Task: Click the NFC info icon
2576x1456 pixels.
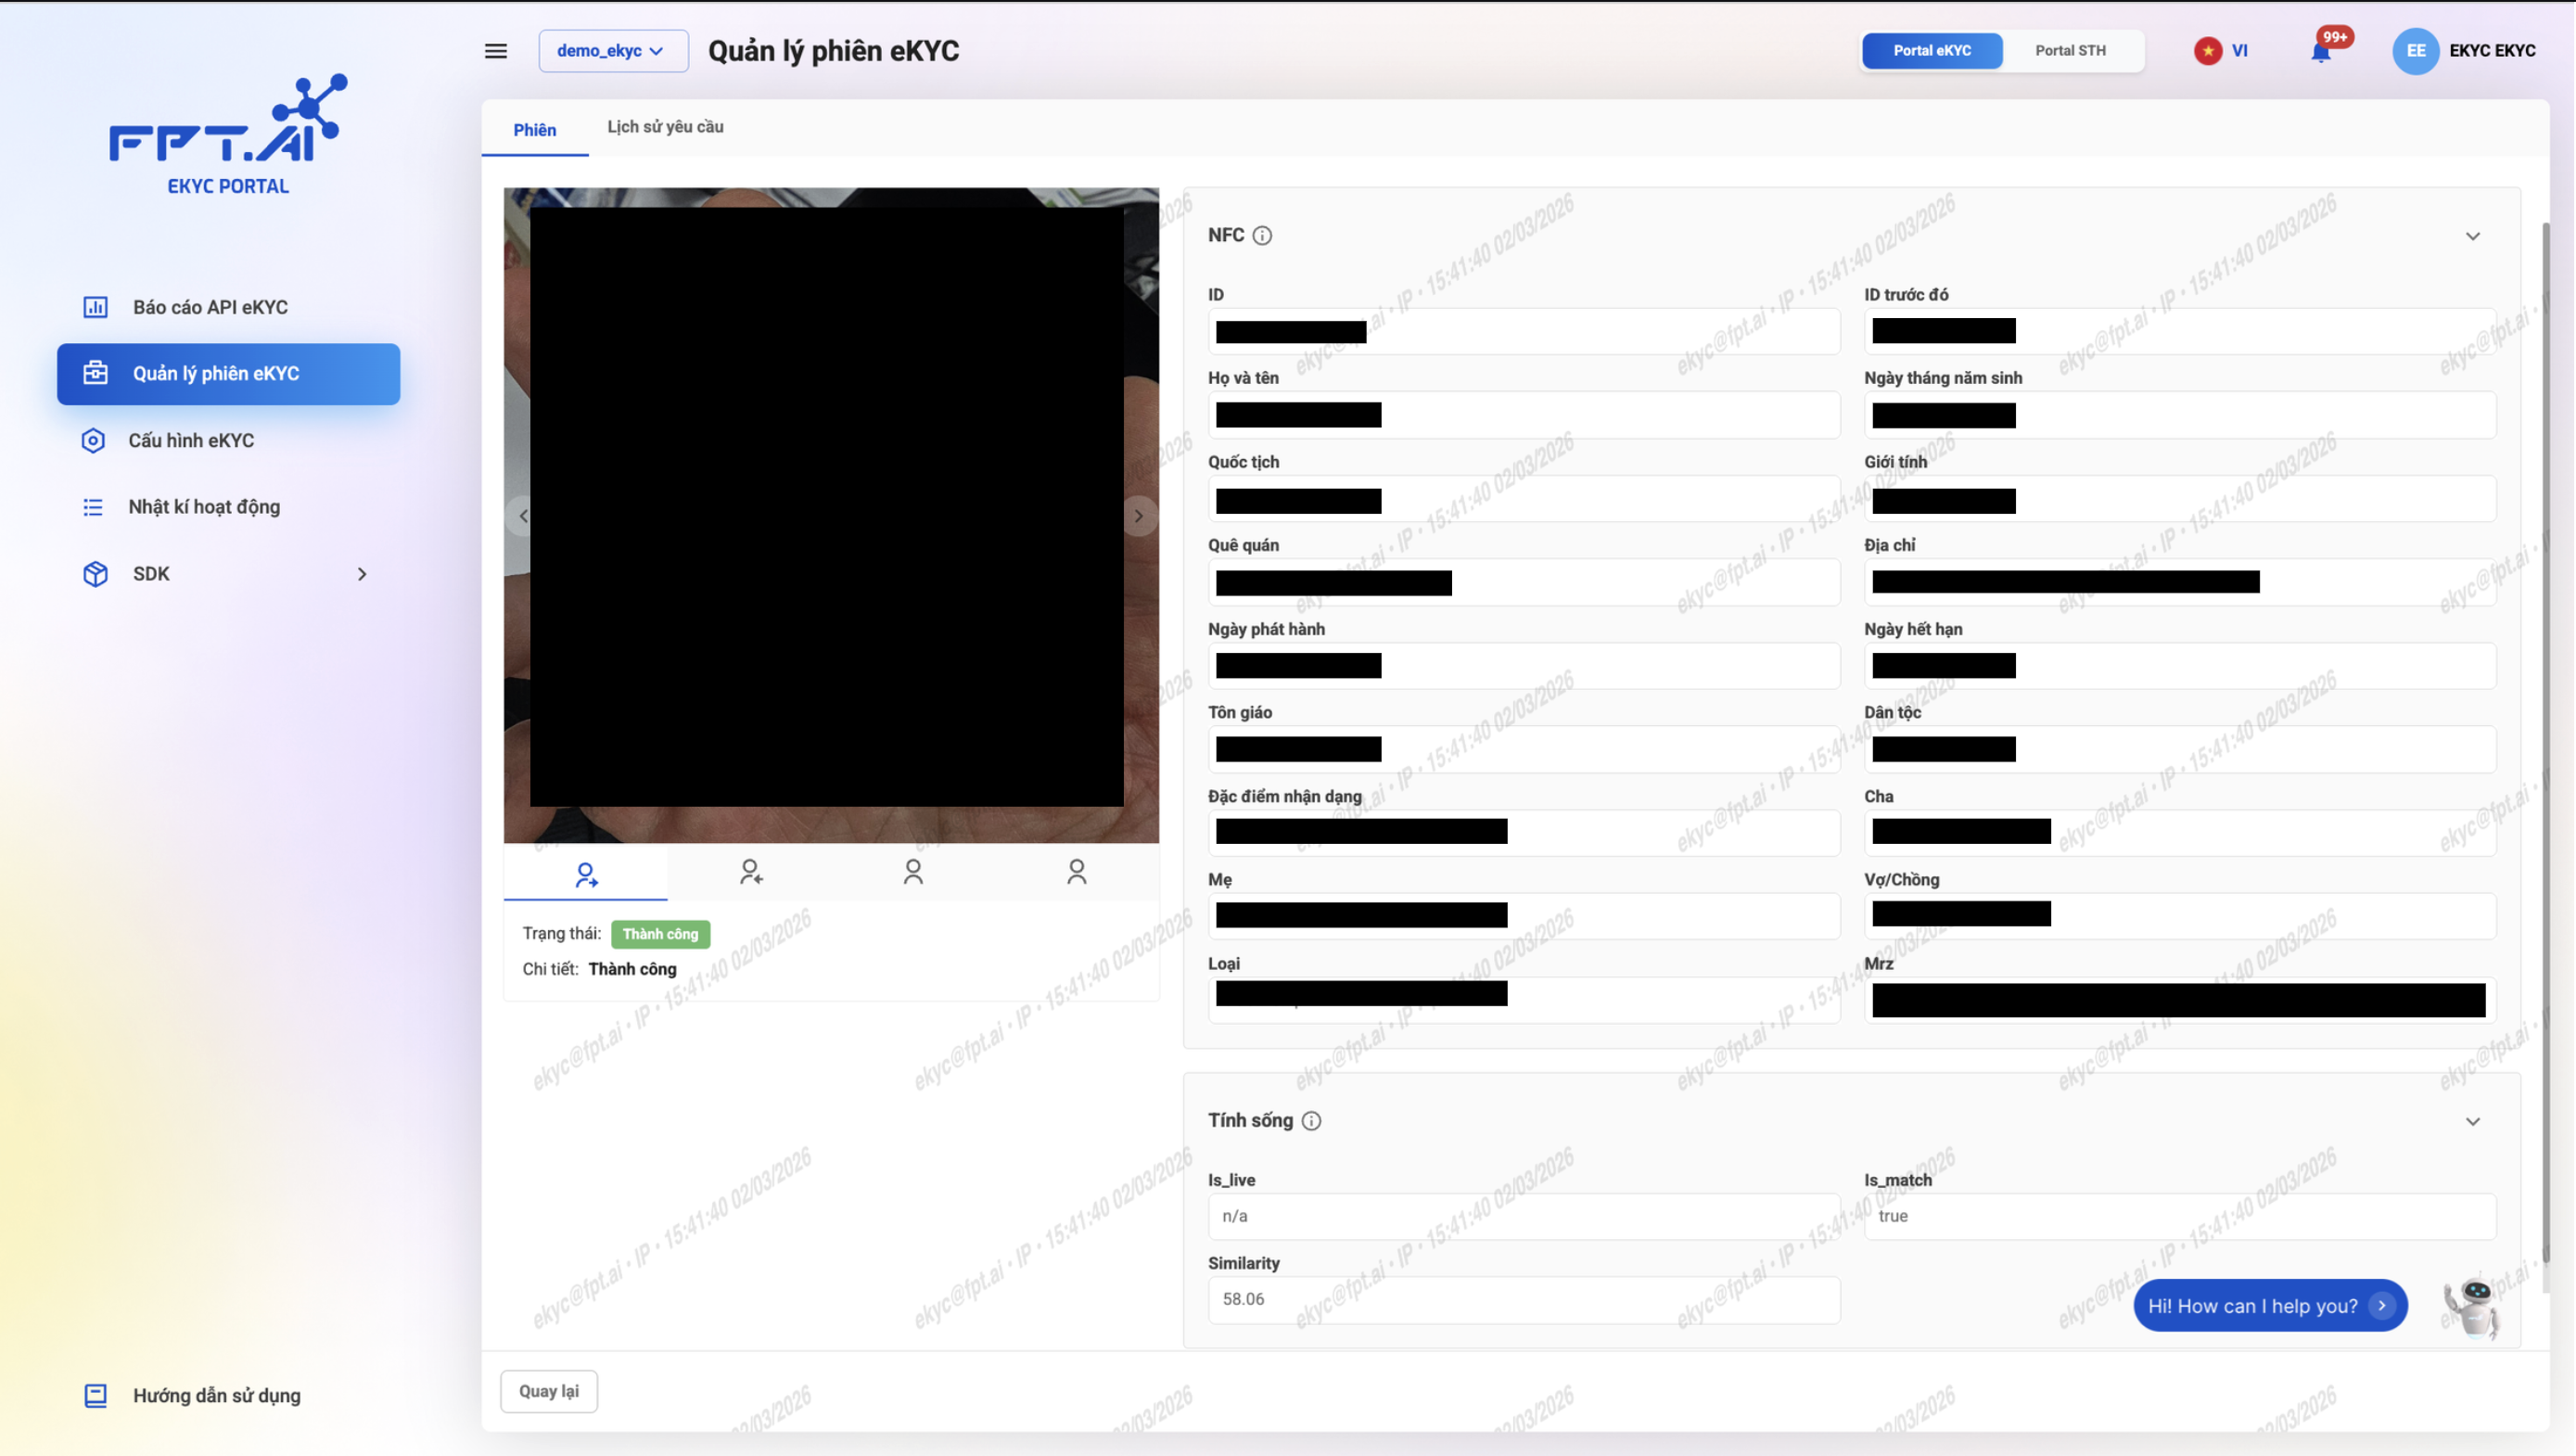Action: [1262, 236]
